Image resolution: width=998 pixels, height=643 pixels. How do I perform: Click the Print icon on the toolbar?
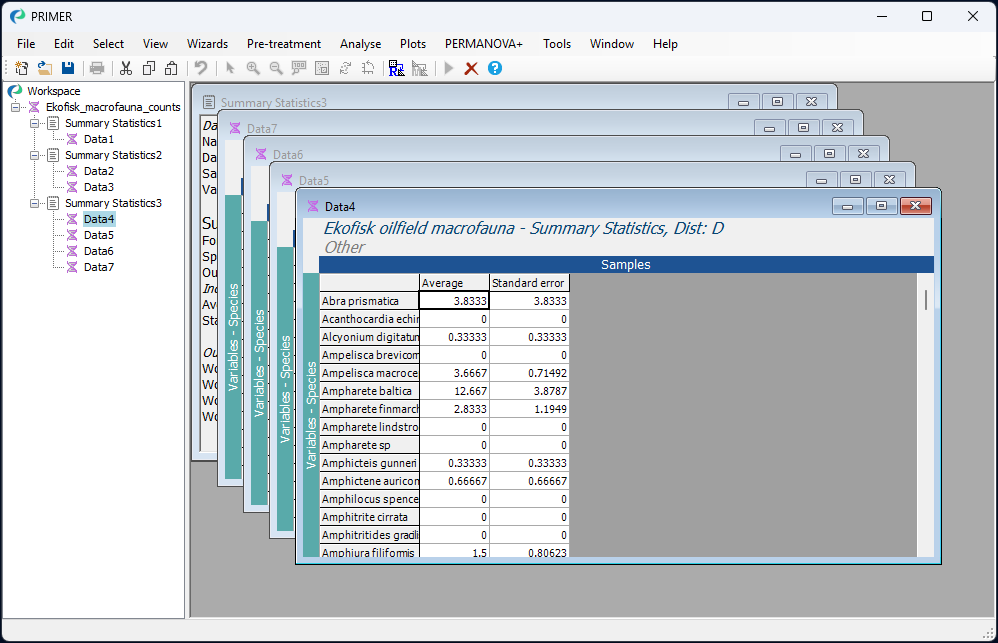coord(96,68)
